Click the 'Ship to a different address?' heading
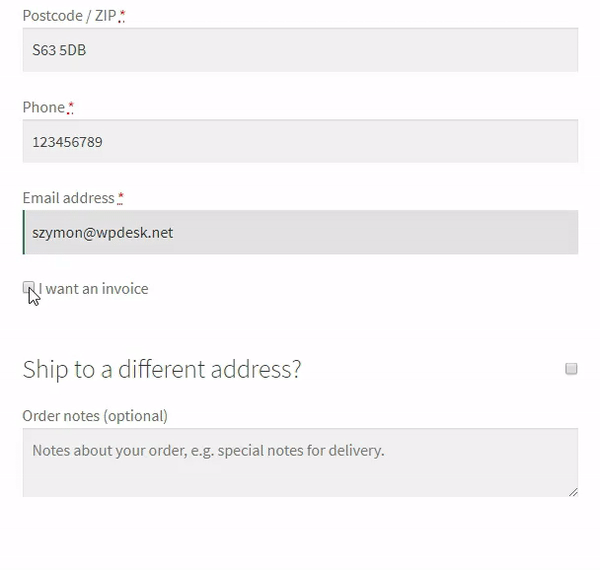This screenshot has height=570, width=600. (161, 369)
